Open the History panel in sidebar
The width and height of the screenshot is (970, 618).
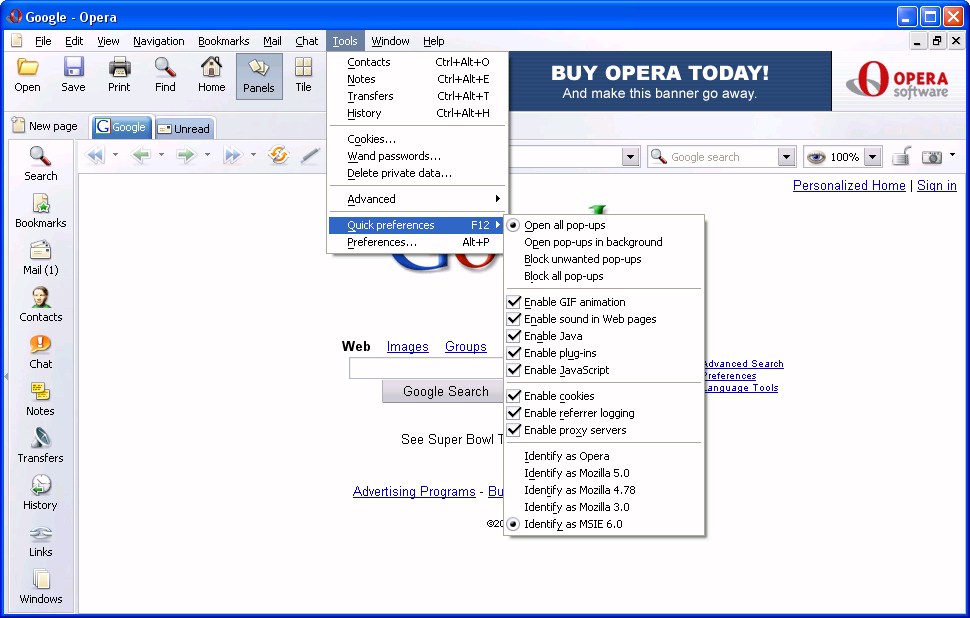(40, 493)
